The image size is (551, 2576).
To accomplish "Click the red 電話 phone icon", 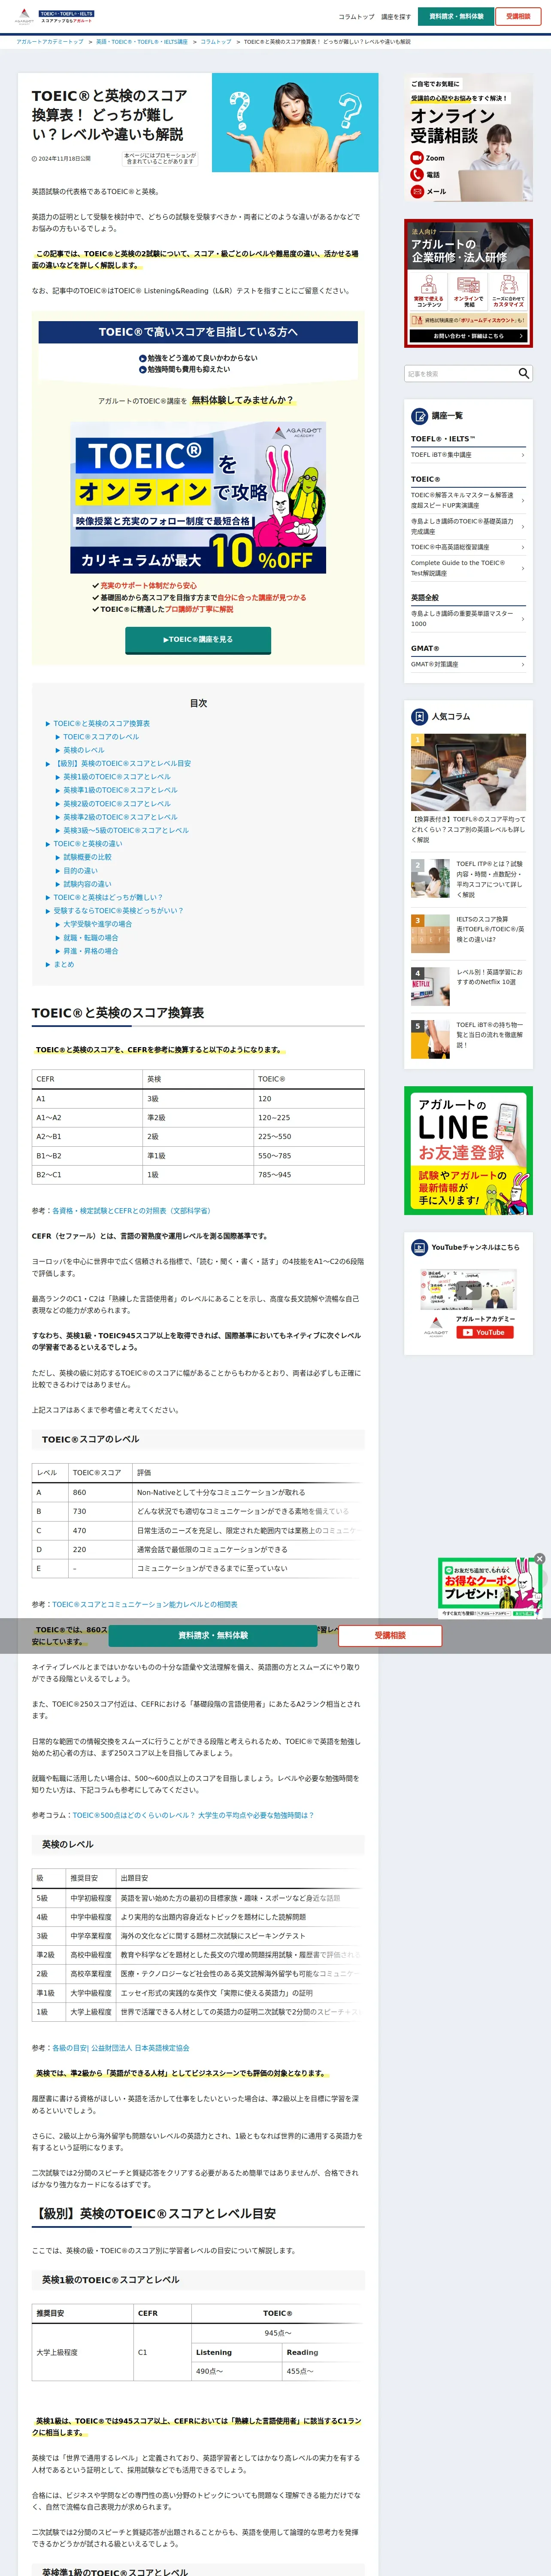I will [x=418, y=175].
